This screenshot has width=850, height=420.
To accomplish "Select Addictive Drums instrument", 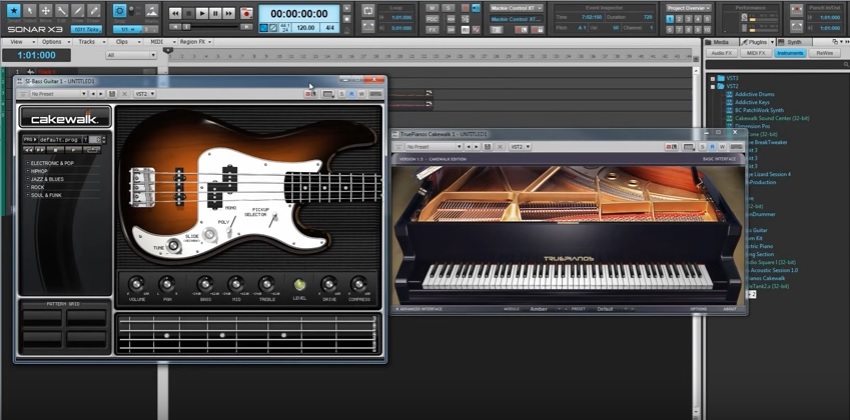I will tap(755, 94).
